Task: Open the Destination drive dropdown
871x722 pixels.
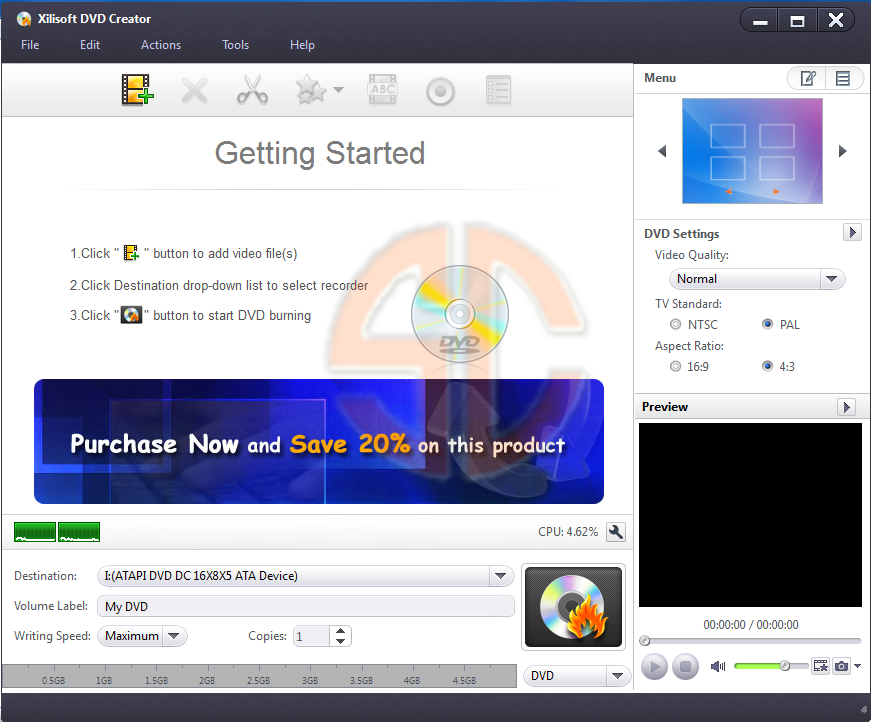Action: (500, 576)
